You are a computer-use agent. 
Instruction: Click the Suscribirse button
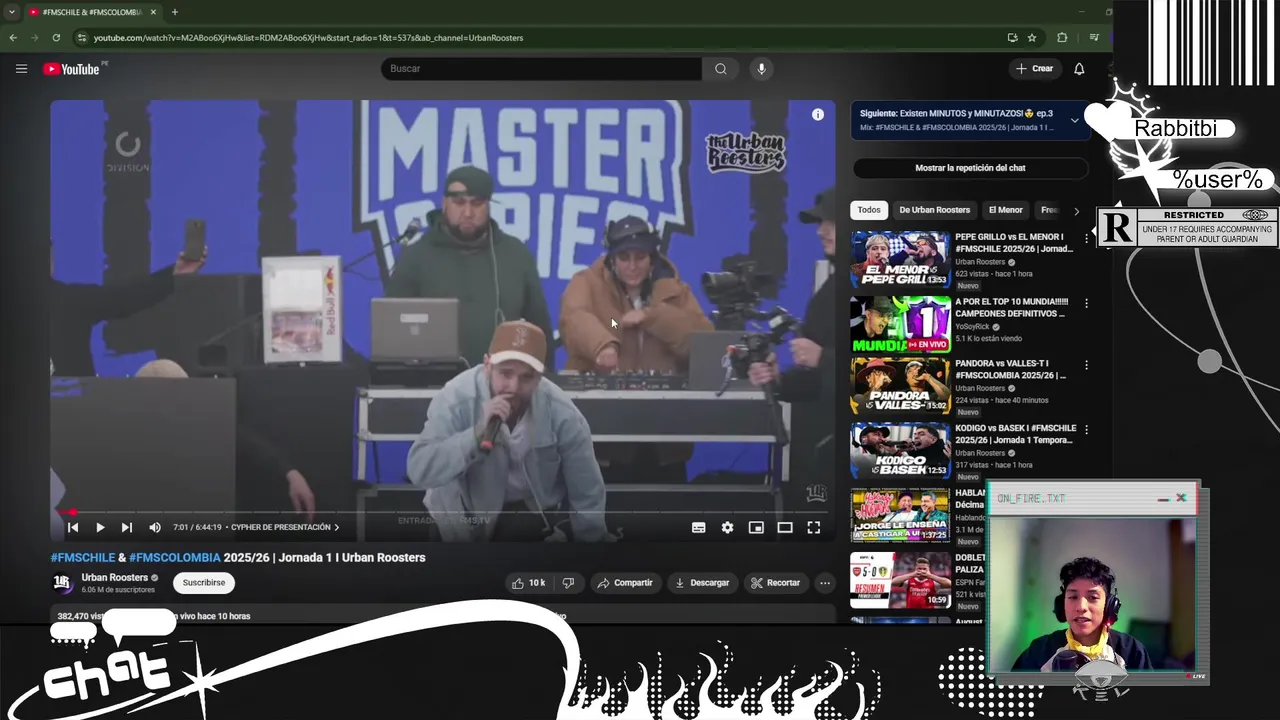click(204, 582)
